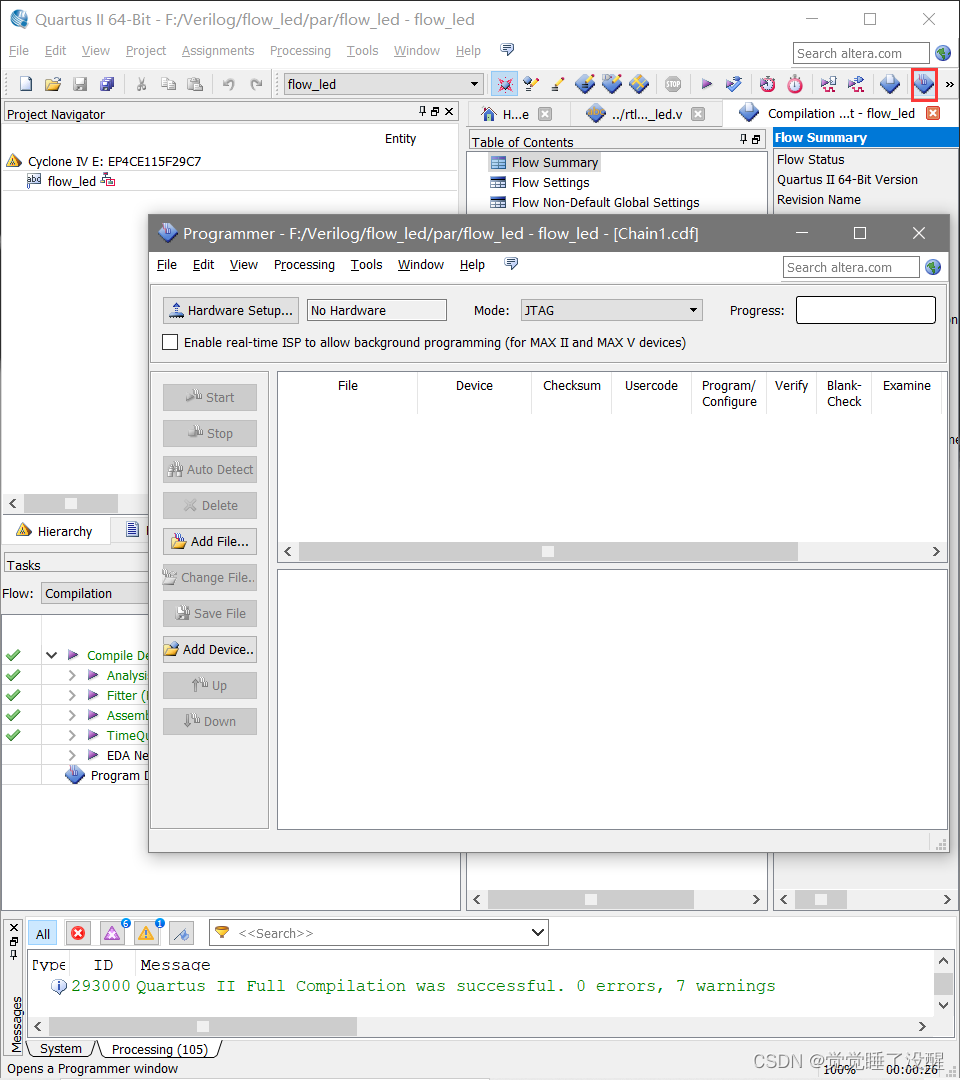Open Assignments menu in Quartus window
The image size is (960, 1080).
coord(218,50)
